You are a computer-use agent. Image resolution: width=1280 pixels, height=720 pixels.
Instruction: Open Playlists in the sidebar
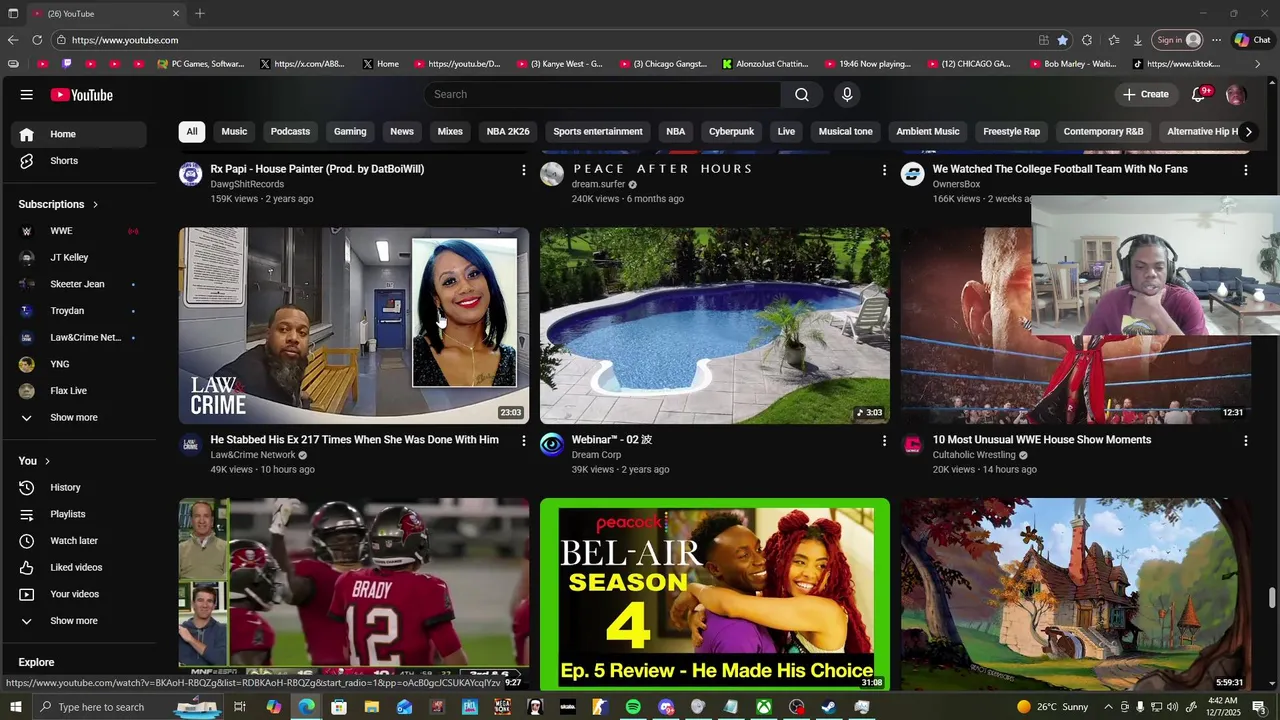pos(79,514)
